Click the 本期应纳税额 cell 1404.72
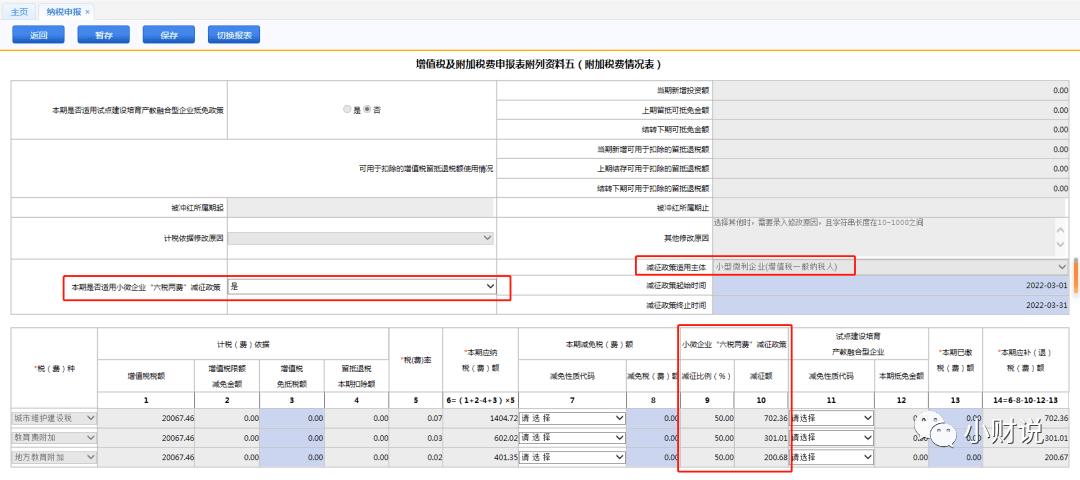 pyautogui.click(x=480, y=418)
